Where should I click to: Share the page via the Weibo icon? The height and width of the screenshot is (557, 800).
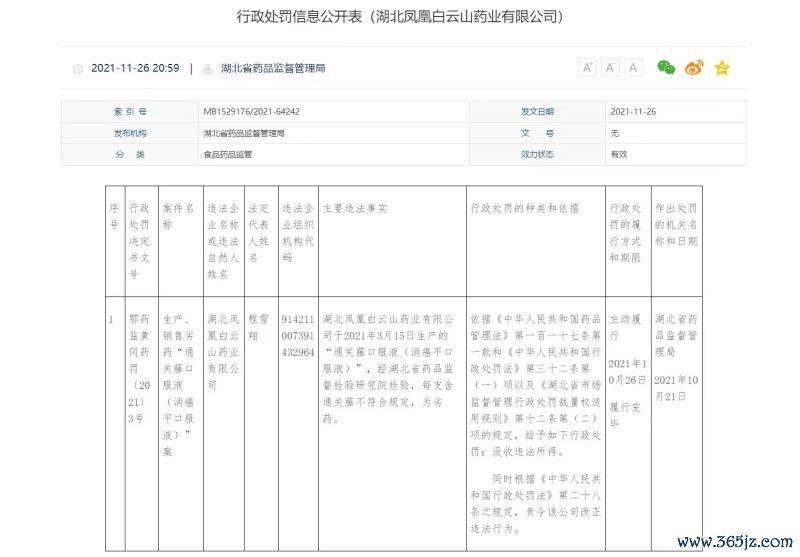click(x=694, y=67)
